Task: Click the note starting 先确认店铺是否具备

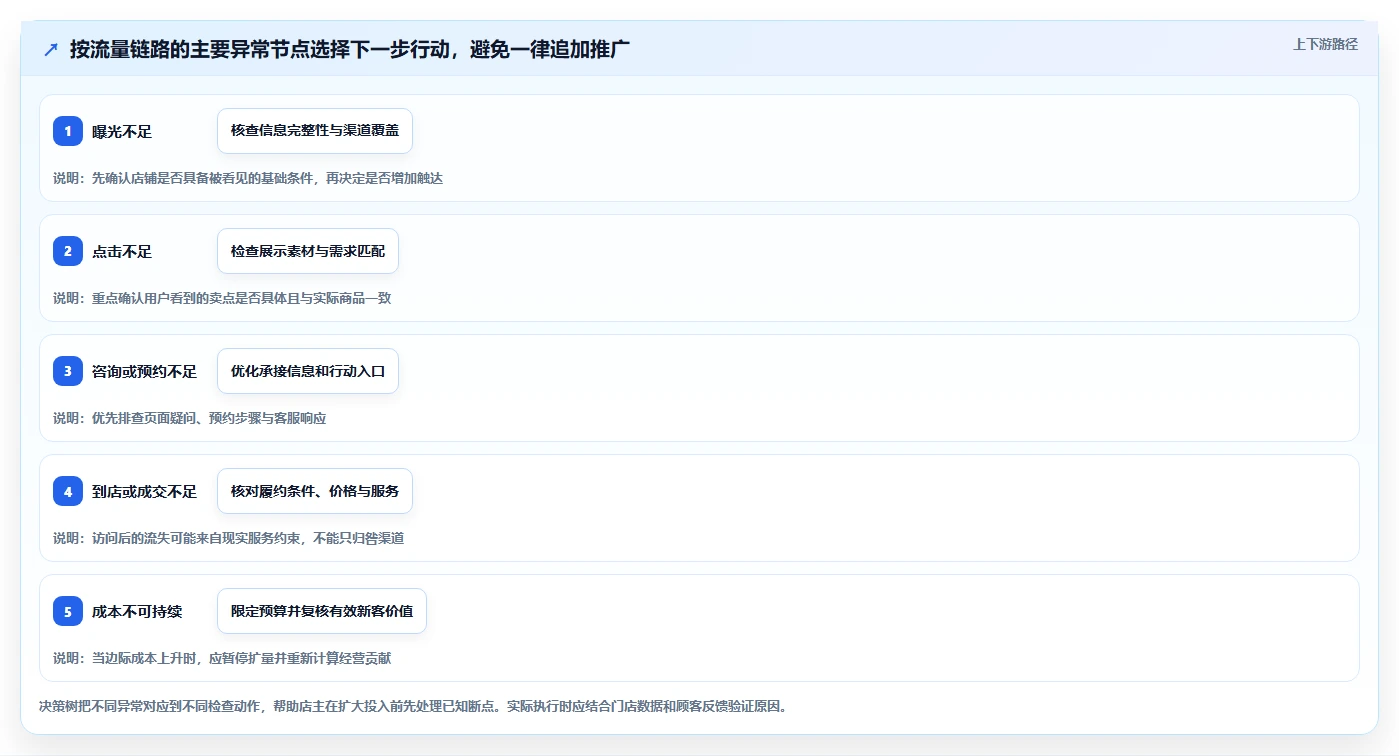Action: point(248,178)
